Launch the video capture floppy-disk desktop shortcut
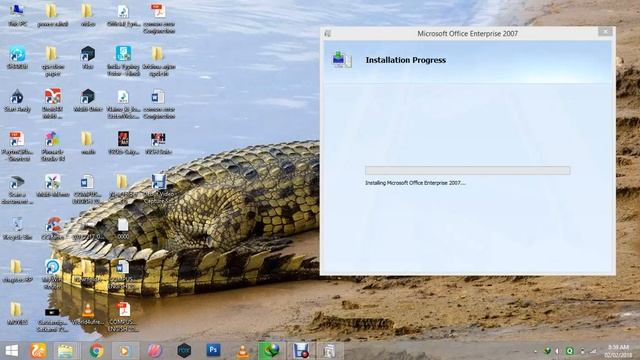 158,189
